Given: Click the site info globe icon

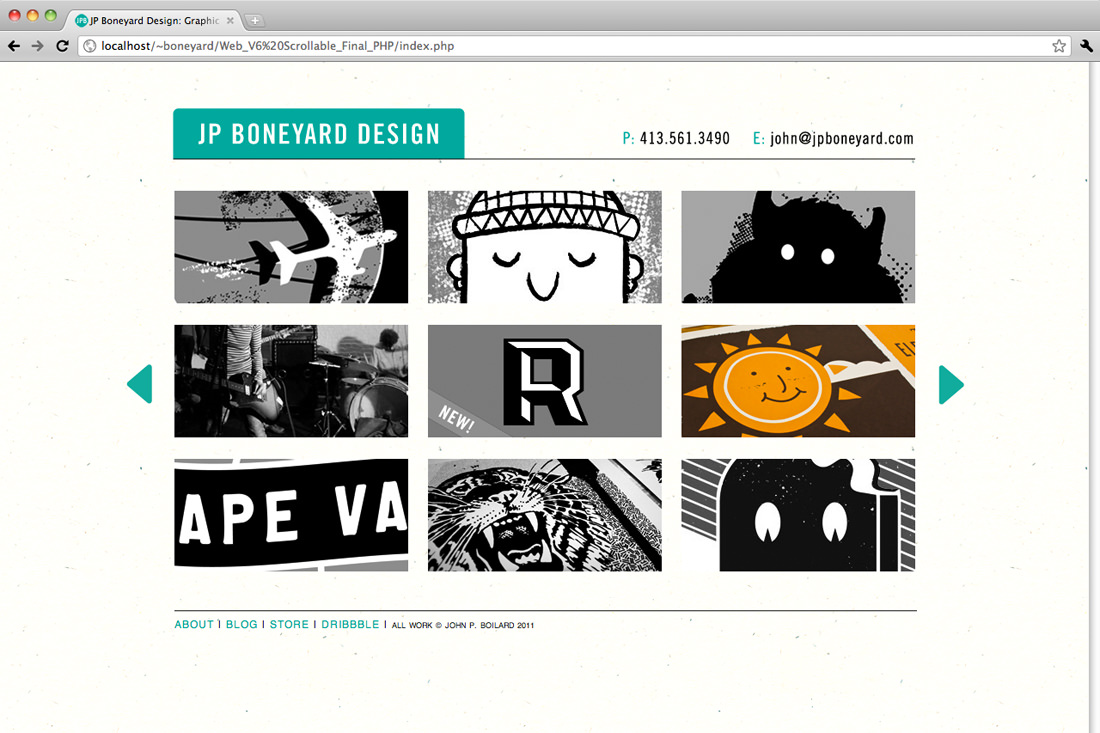Looking at the screenshot, I should [x=90, y=46].
